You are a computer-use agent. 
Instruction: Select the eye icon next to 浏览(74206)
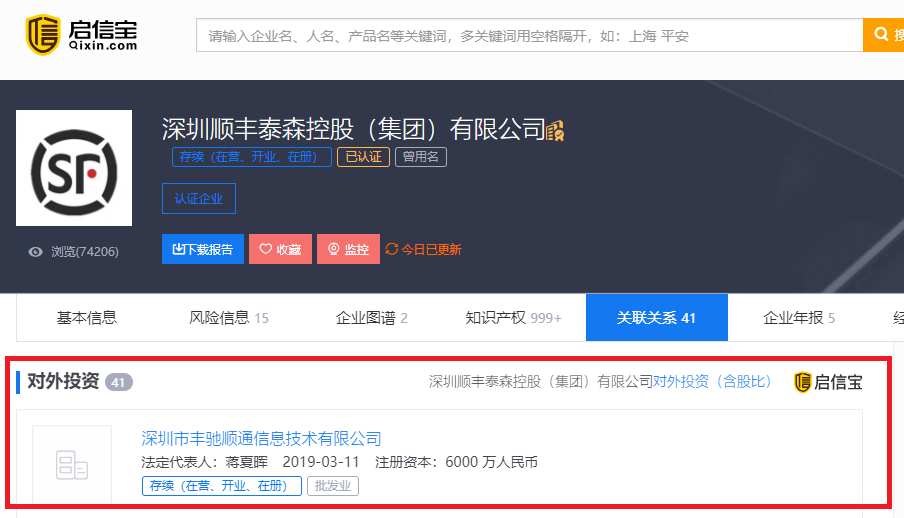36,252
